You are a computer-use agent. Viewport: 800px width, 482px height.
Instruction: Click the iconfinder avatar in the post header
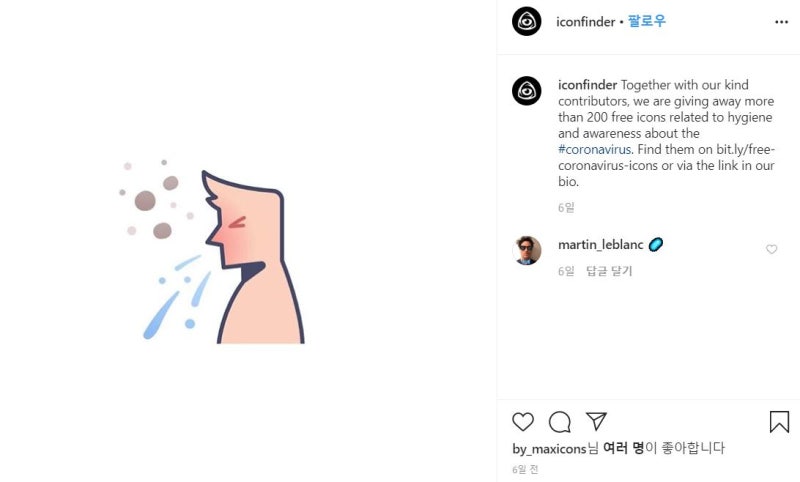[527, 21]
